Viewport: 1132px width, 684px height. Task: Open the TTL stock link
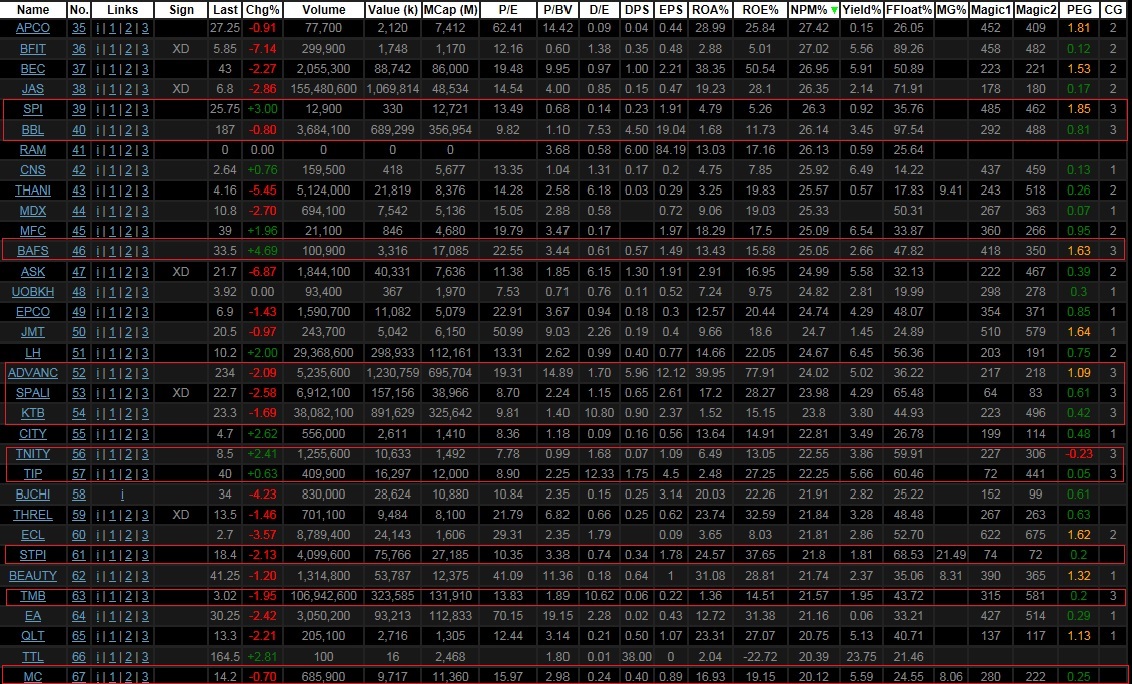tap(32, 657)
